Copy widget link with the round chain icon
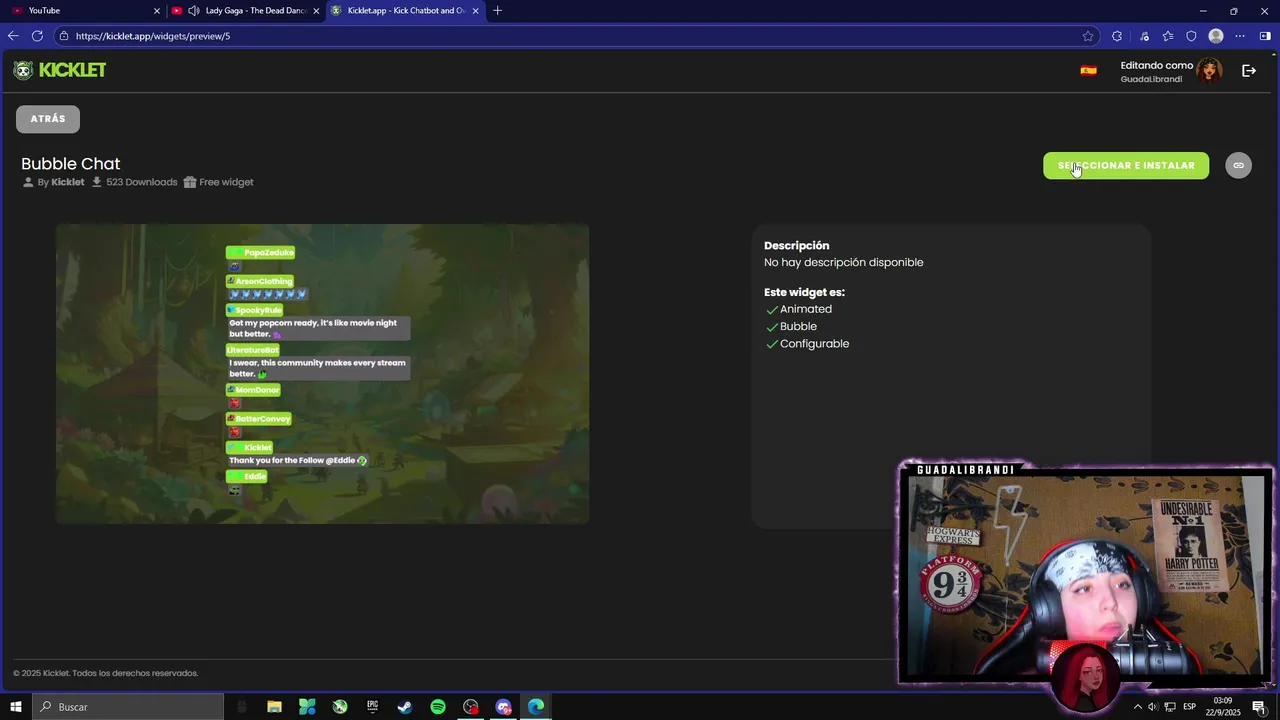 tap(1238, 165)
